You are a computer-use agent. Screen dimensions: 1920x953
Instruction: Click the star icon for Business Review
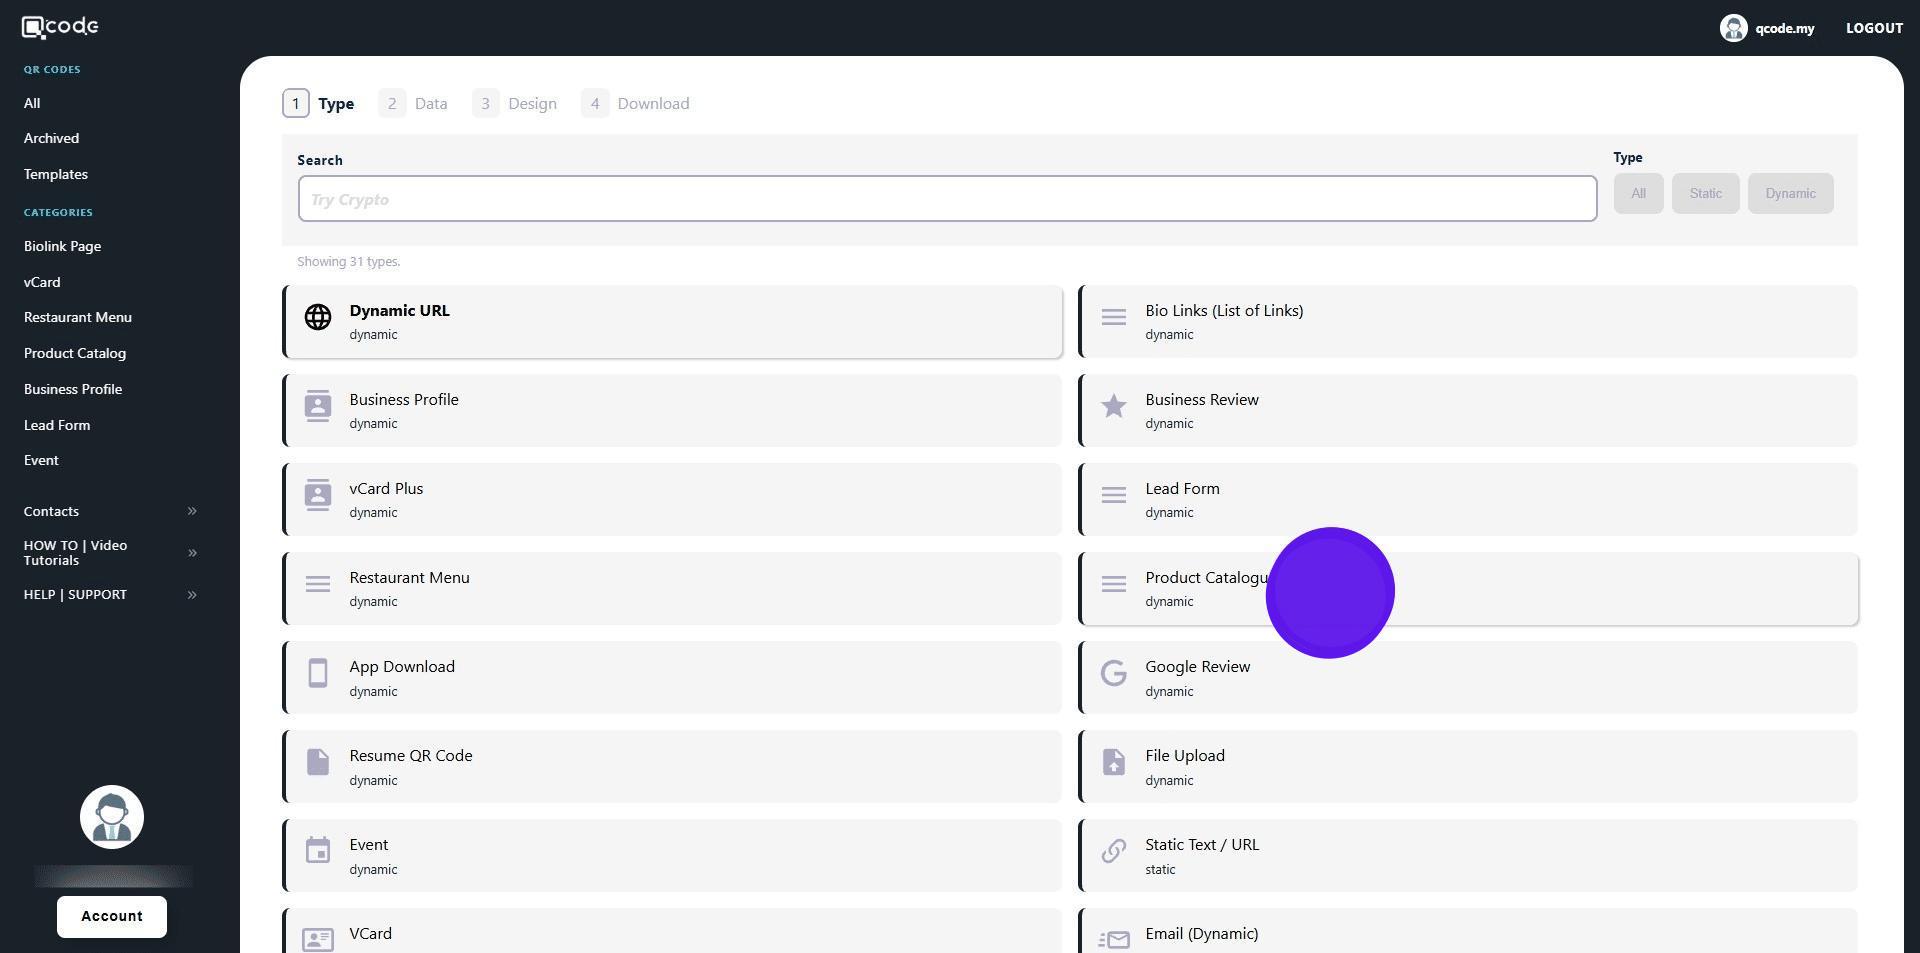coord(1113,406)
